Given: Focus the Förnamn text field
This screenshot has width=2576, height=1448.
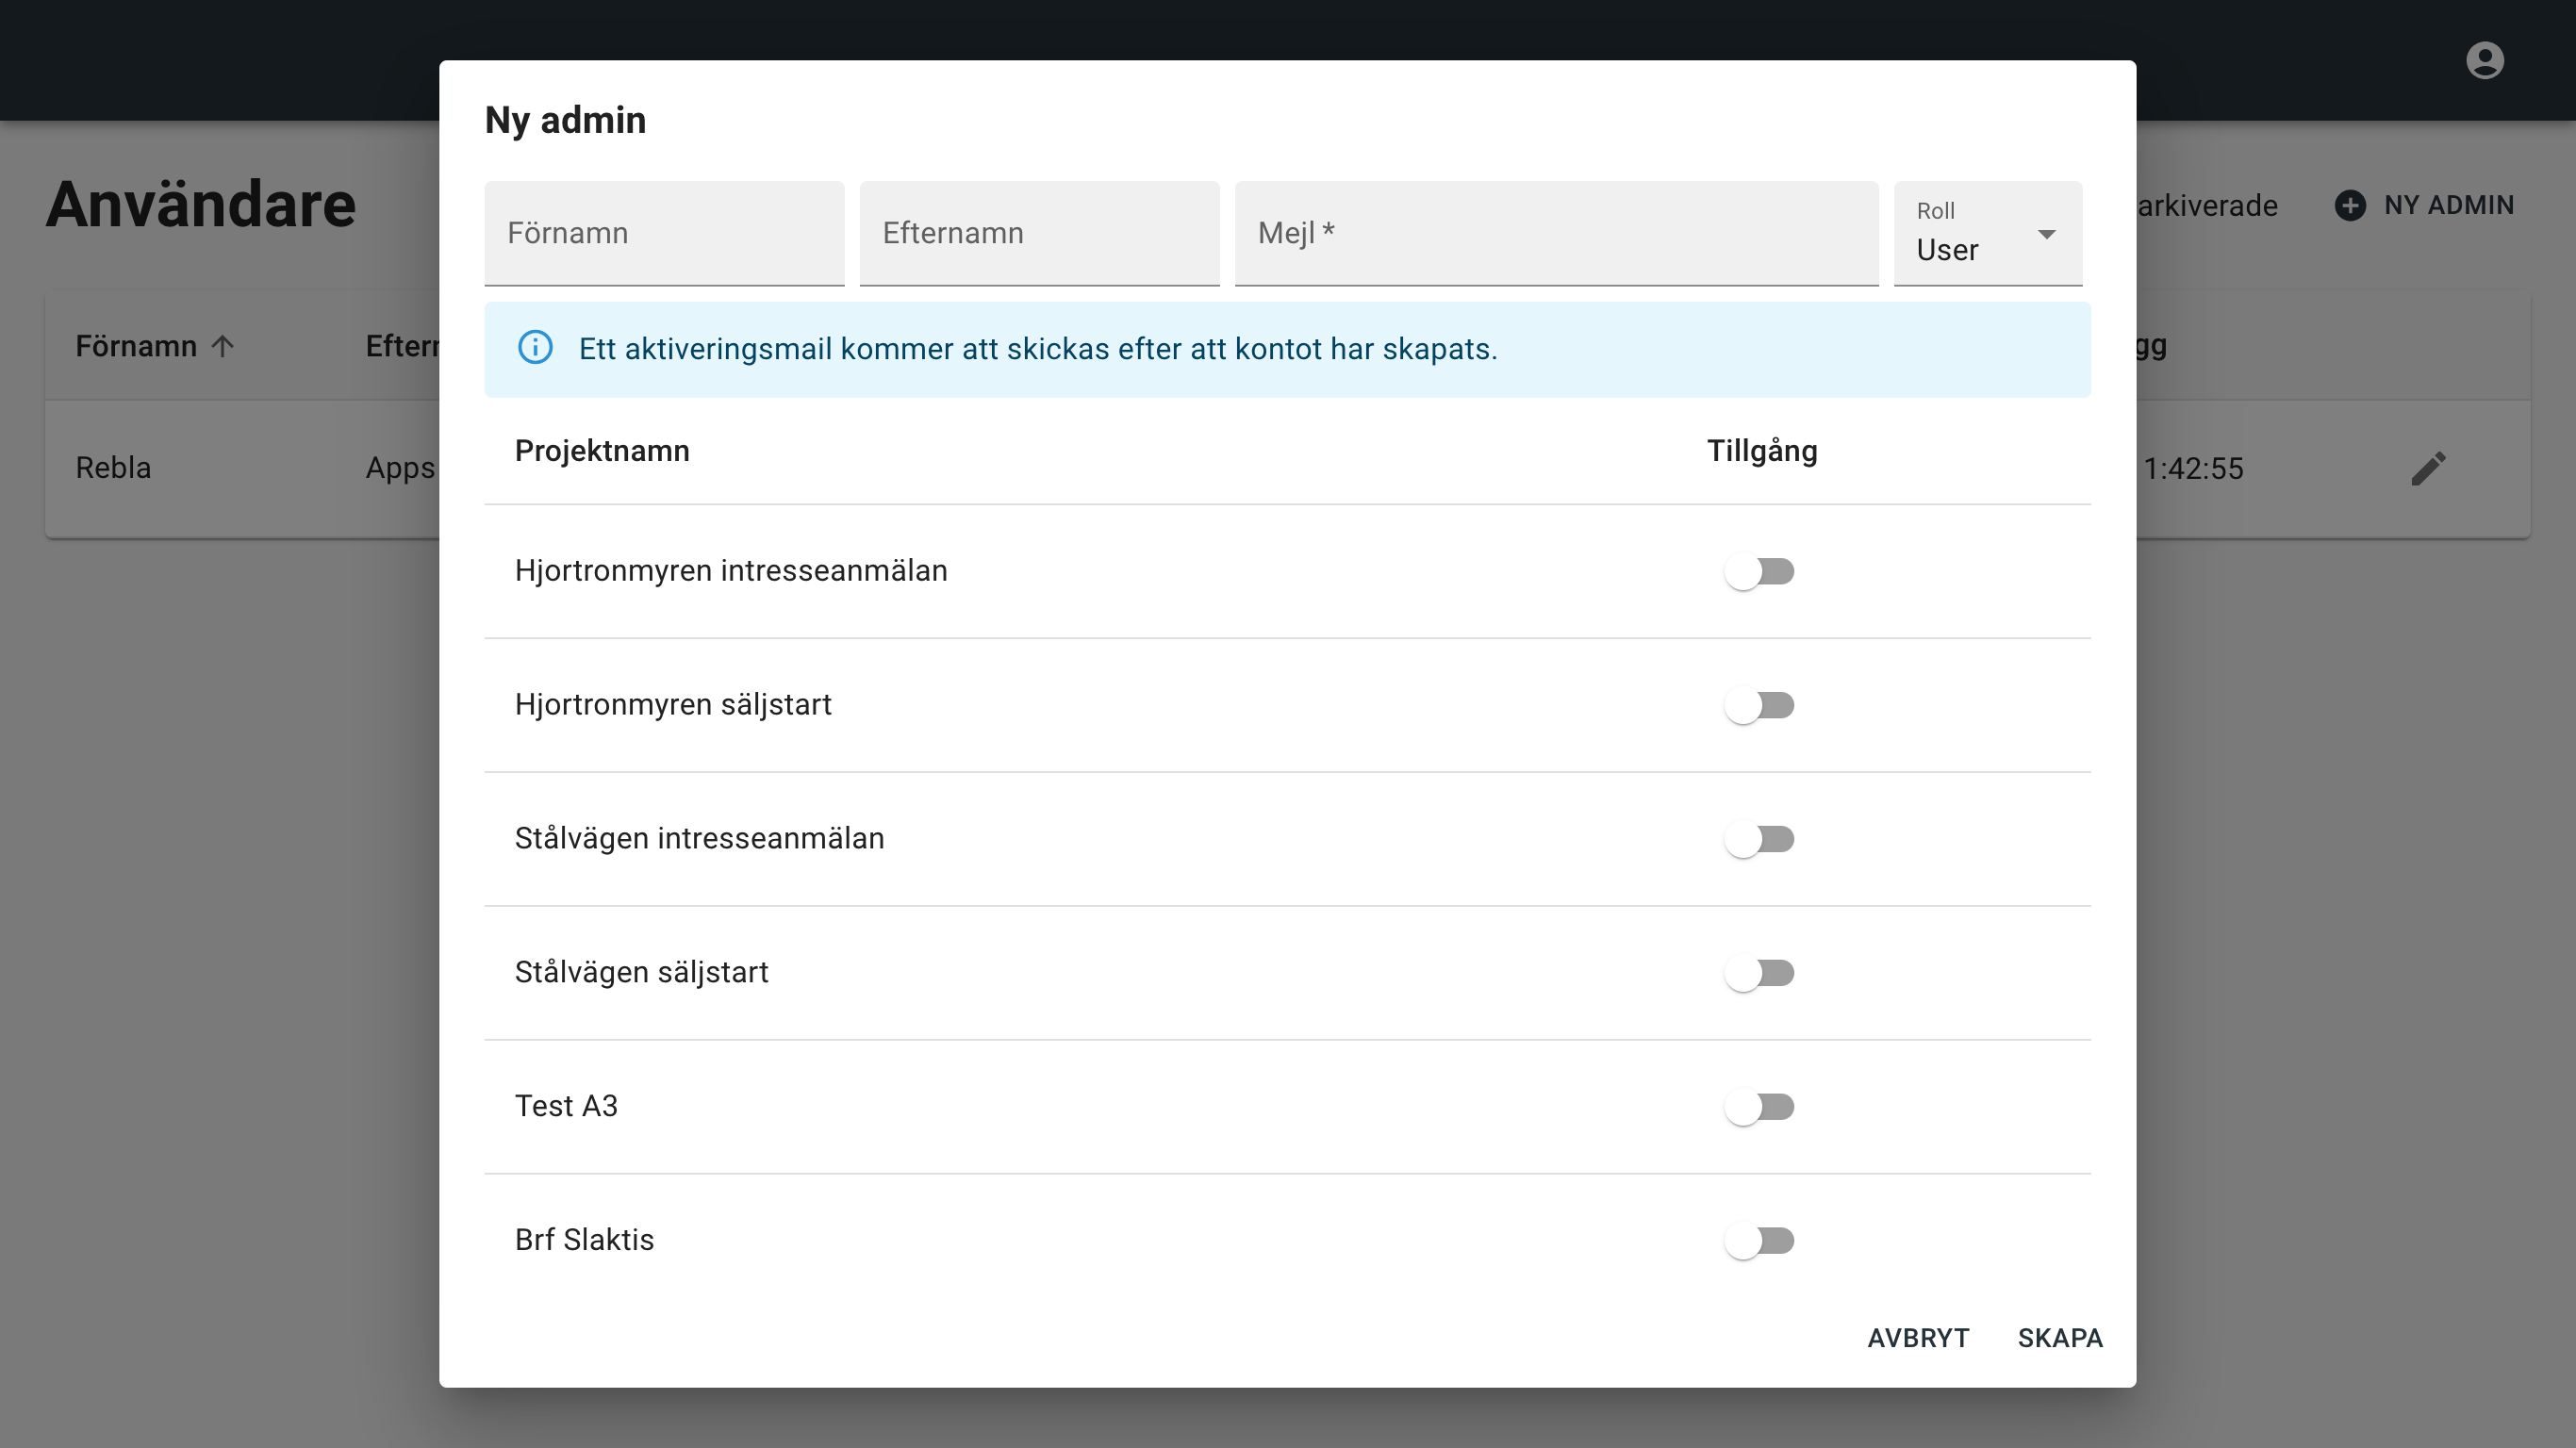Looking at the screenshot, I should point(664,234).
